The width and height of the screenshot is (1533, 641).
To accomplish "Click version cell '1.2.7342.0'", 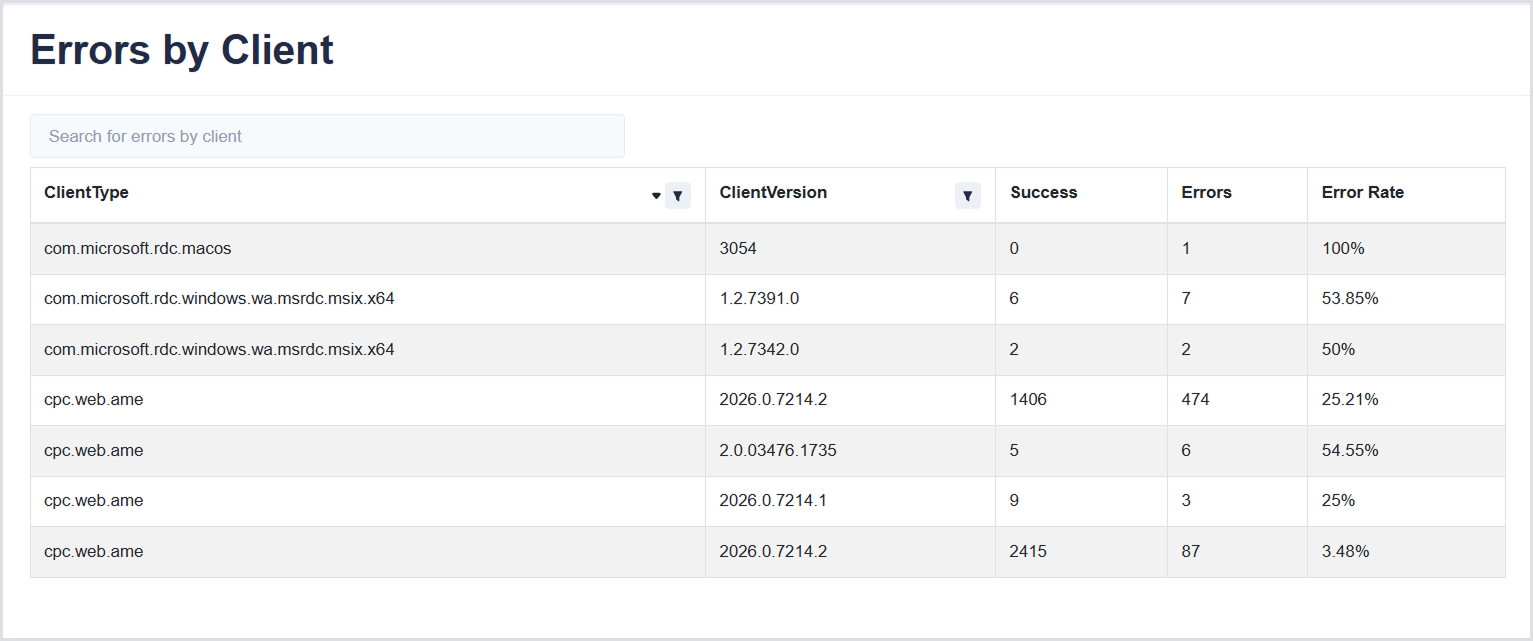I will click(850, 350).
